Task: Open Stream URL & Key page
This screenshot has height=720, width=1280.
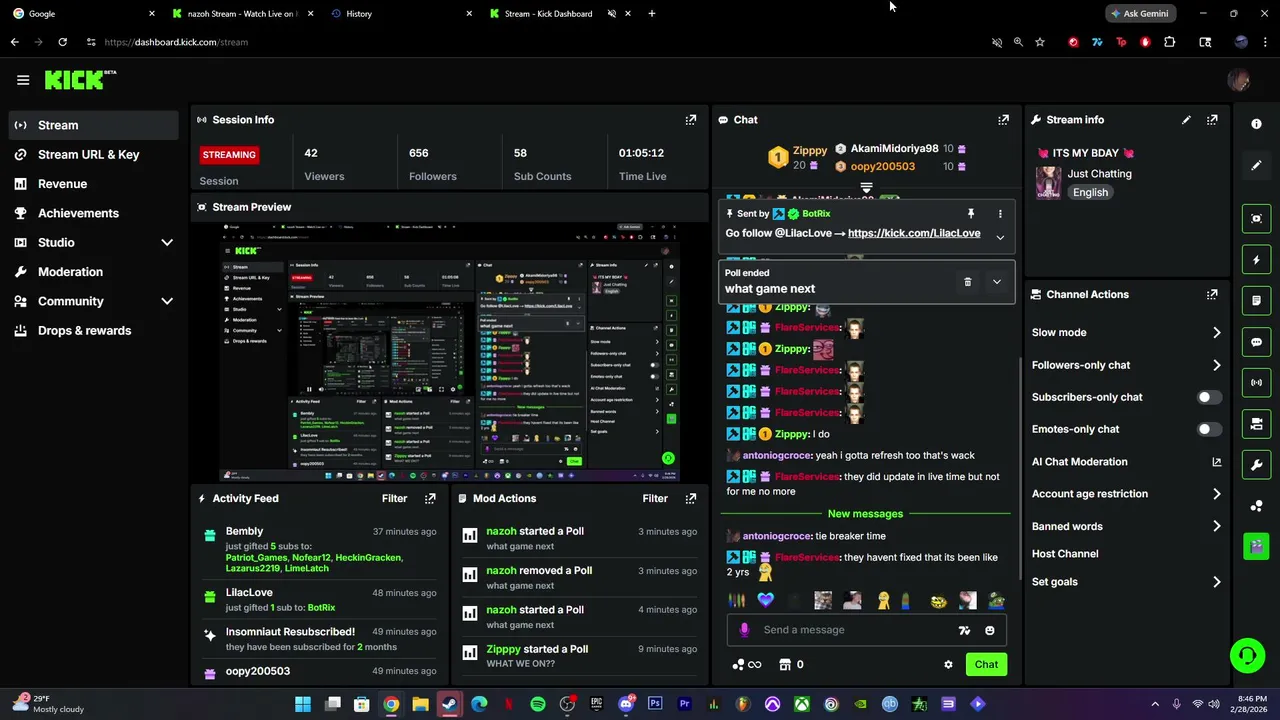Action: pyautogui.click(x=94, y=154)
